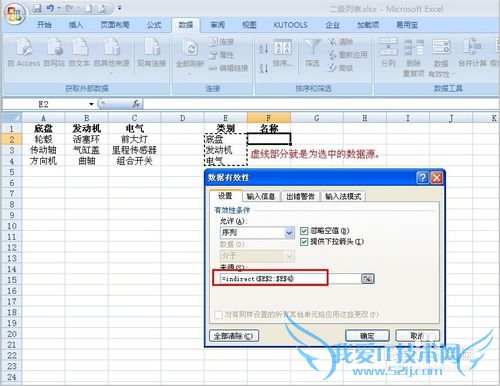The height and width of the screenshot is (386, 500).
Task: Click the Source formula input field
Action: (289, 279)
